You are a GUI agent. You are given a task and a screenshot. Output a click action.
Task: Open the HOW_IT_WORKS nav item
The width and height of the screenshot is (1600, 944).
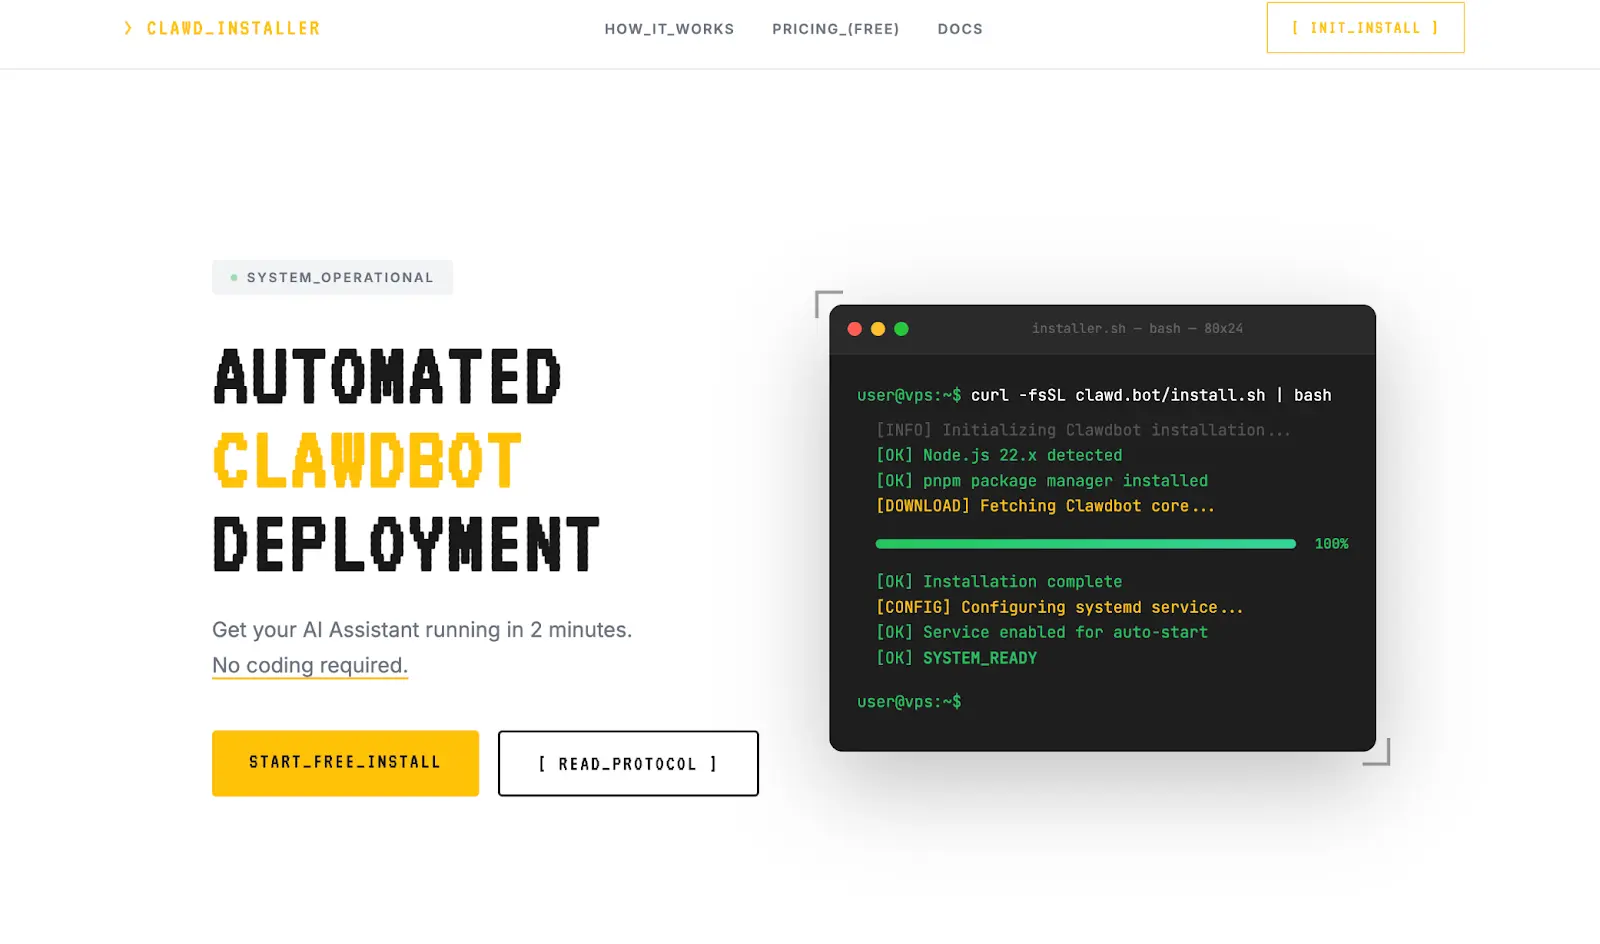[x=669, y=29]
